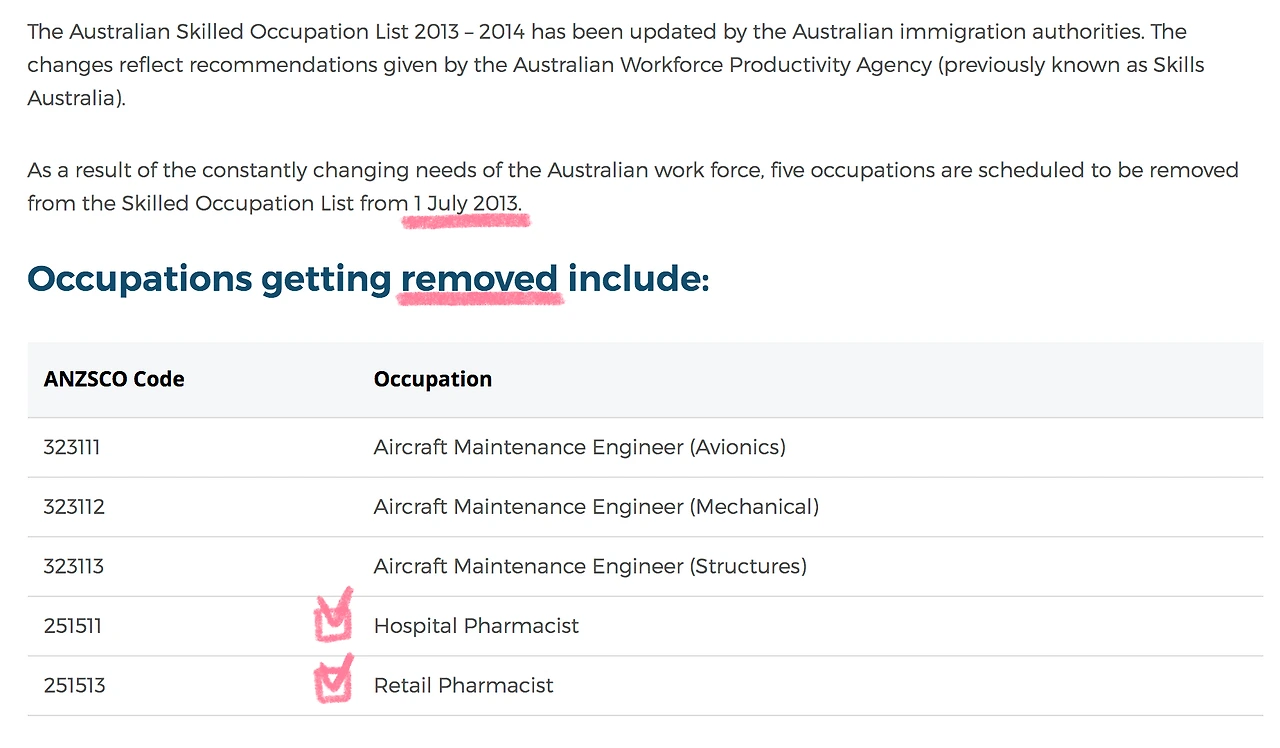The width and height of the screenshot is (1280, 748).
Task: Click the underlined word removed in heading
Action: pyautogui.click(x=479, y=278)
